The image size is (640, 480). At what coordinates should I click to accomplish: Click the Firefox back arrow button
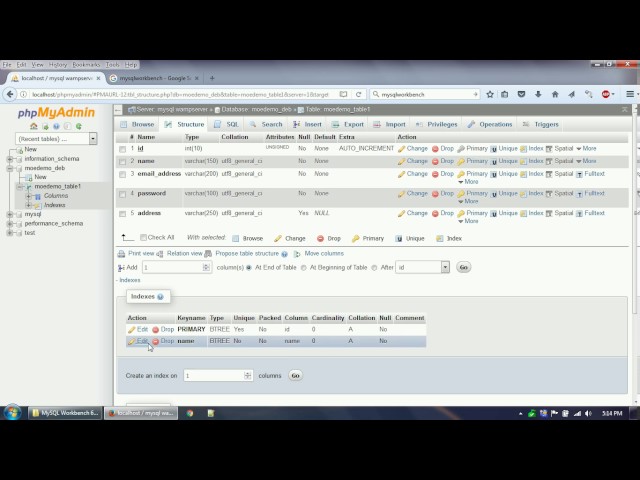(x=10, y=94)
